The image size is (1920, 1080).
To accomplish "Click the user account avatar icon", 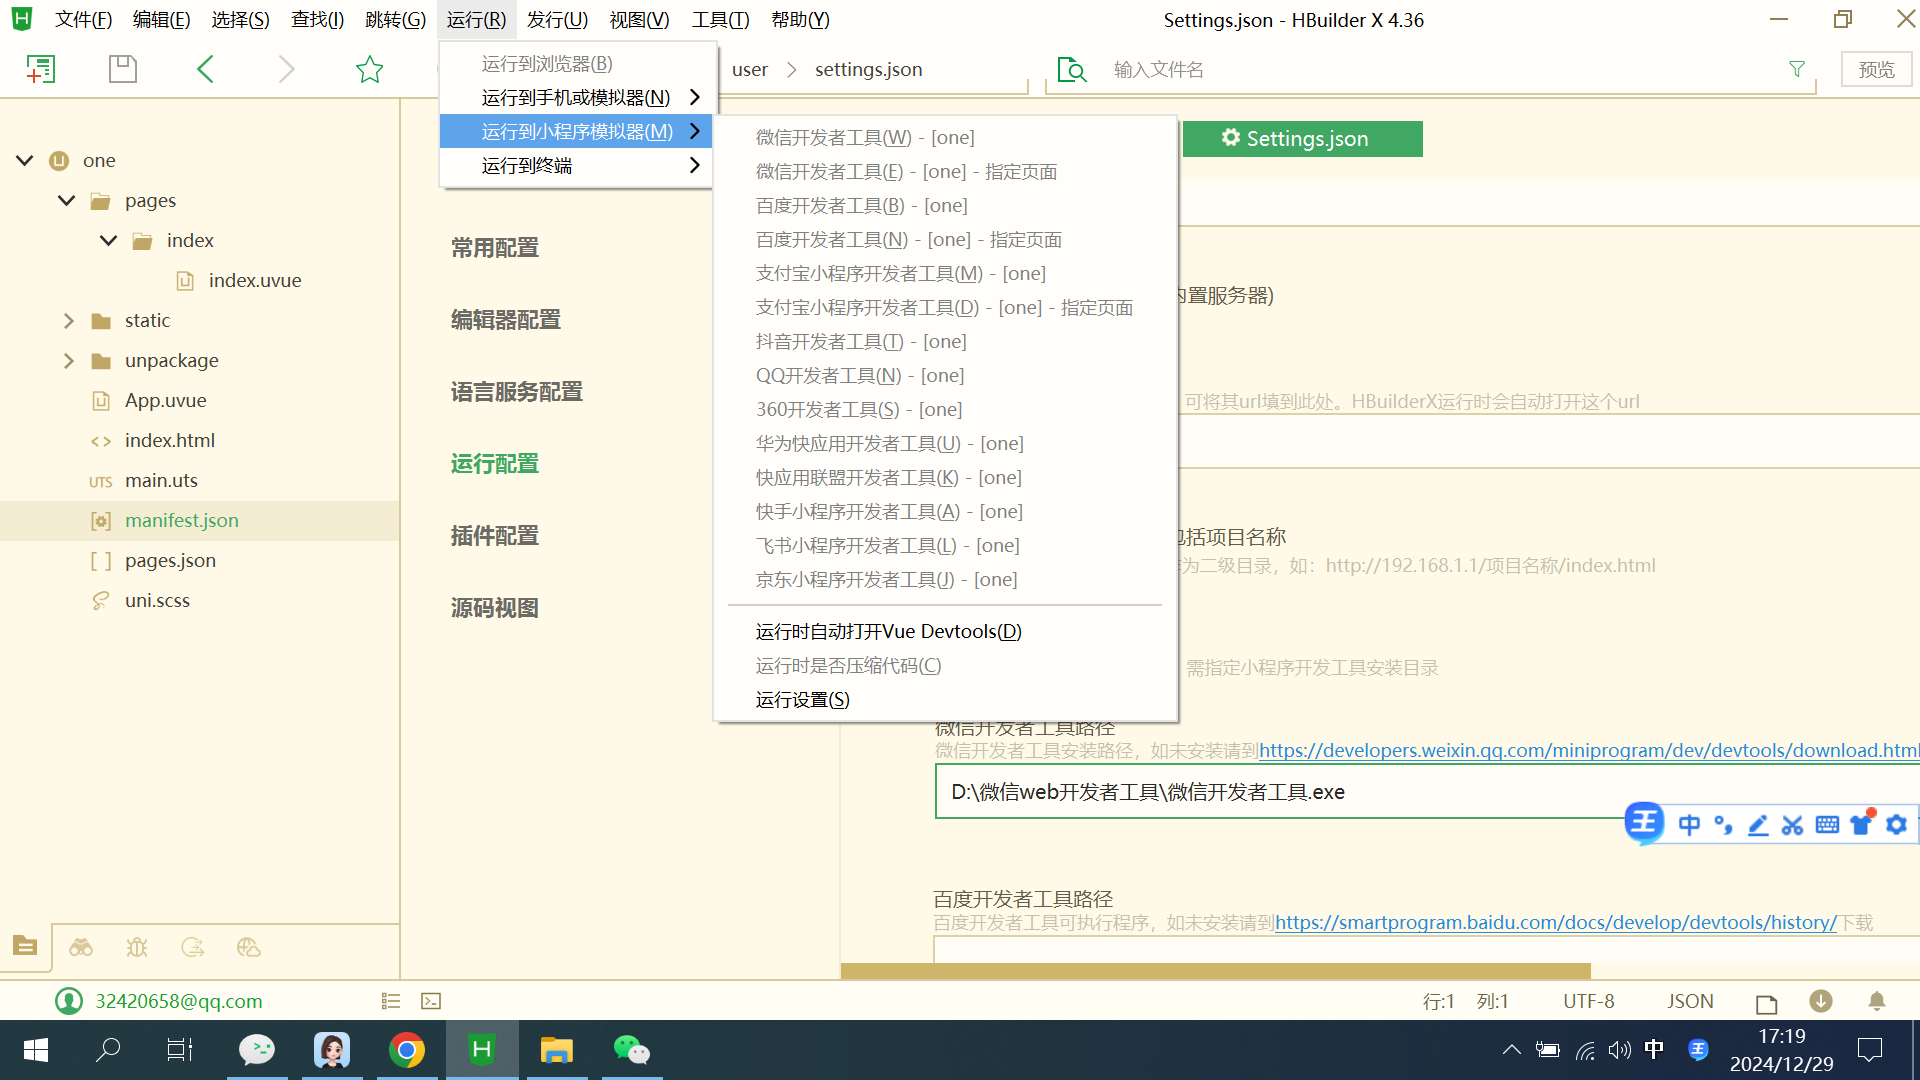I will 69,1001.
